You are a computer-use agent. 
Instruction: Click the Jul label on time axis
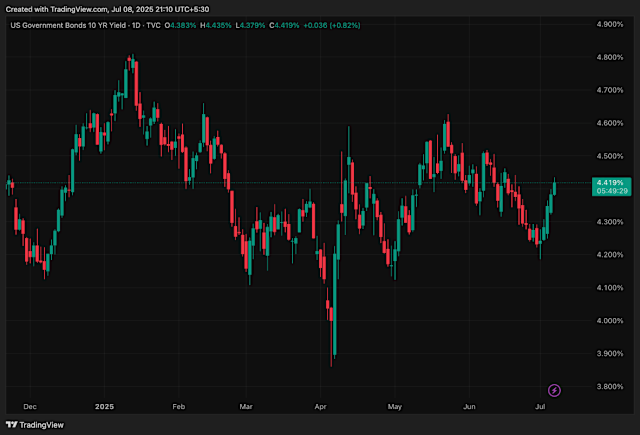coord(540,406)
